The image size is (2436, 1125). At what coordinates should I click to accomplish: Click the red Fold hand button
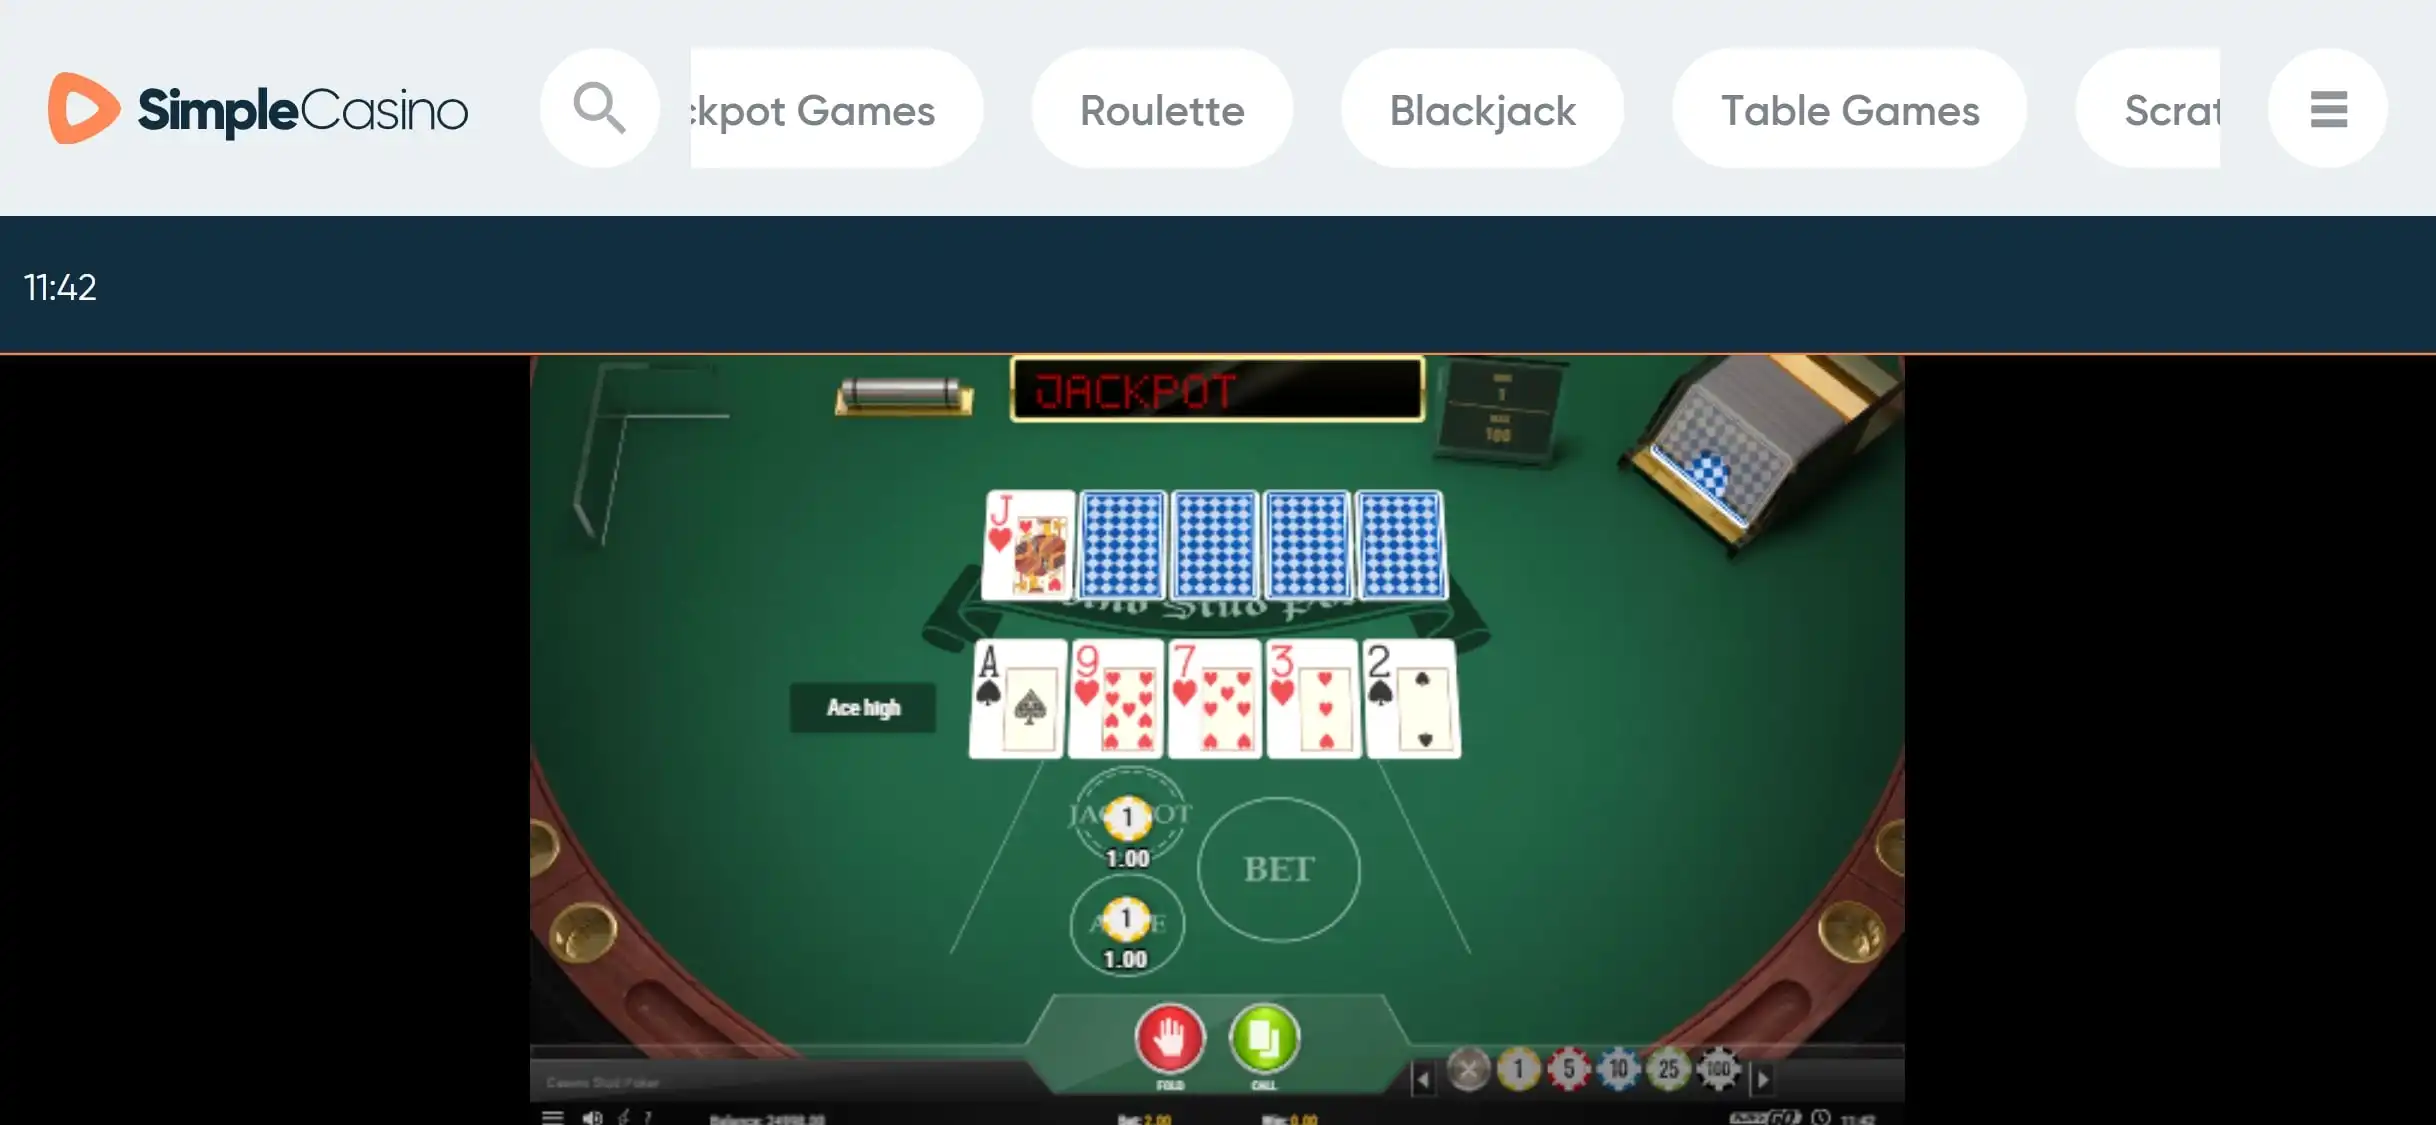pos(1169,1037)
